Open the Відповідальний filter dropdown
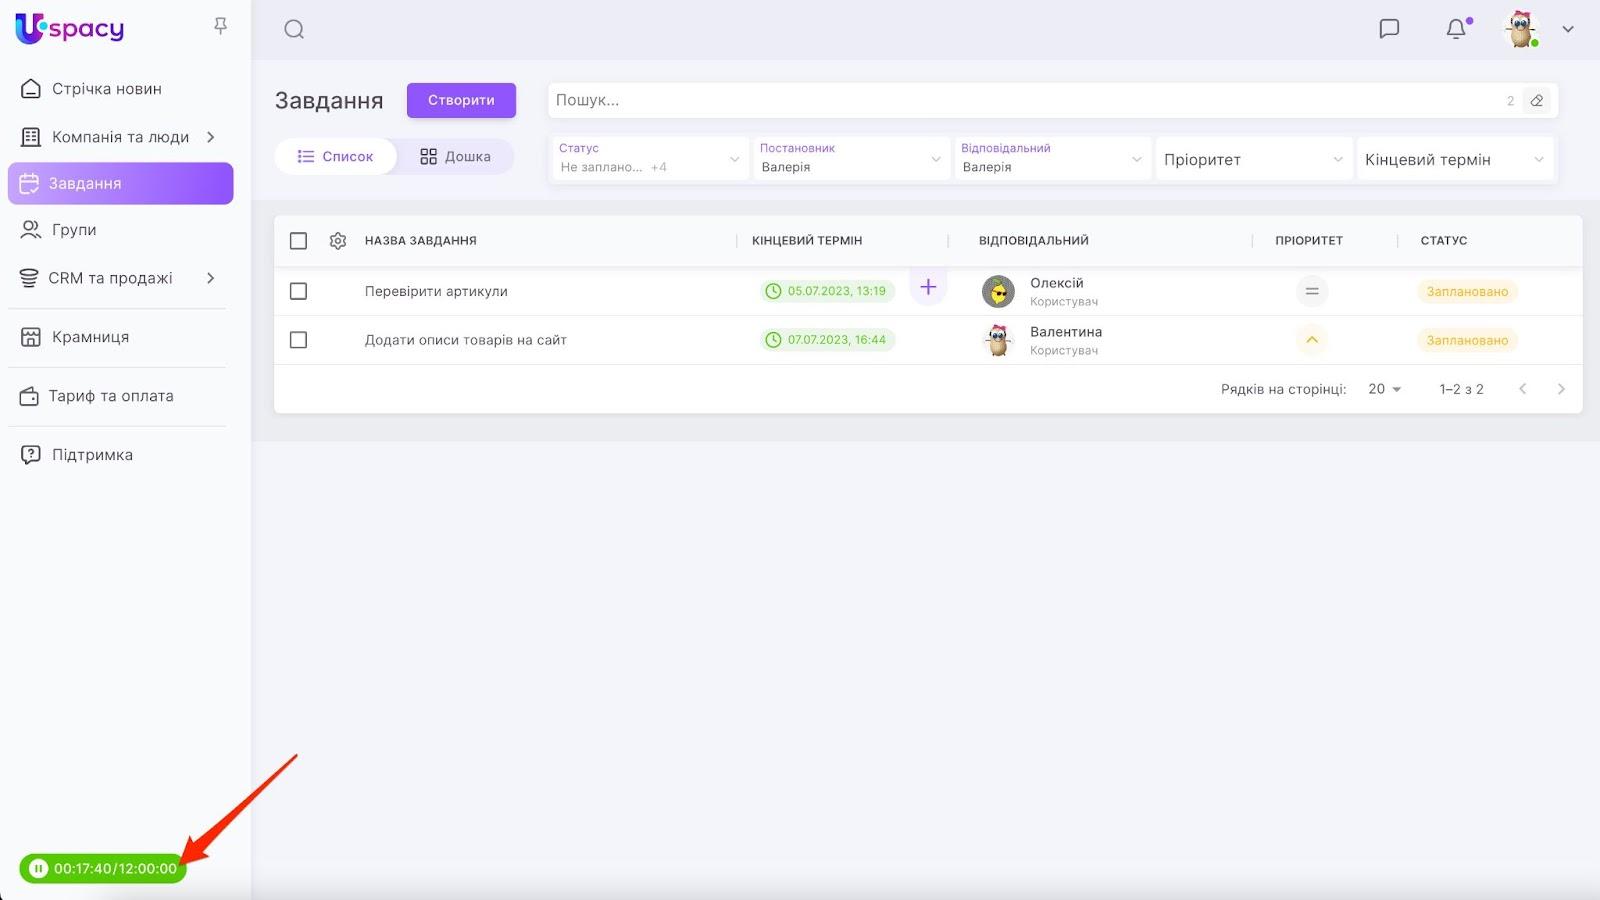1600x900 pixels. 1052,159
